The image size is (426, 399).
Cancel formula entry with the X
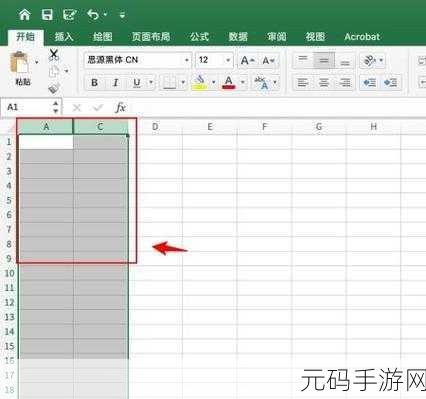click(x=77, y=108)
